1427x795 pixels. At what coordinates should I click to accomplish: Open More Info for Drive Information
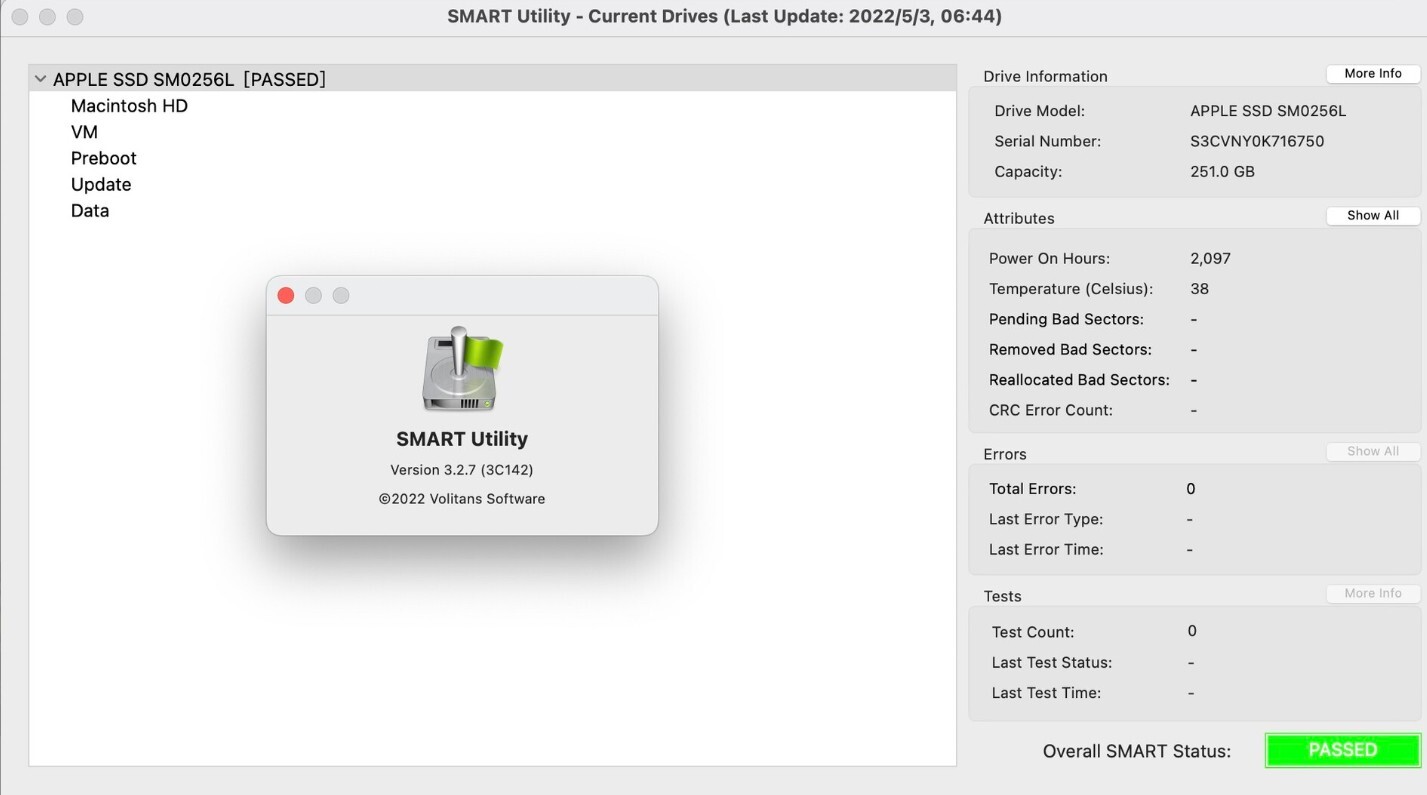1373,74
